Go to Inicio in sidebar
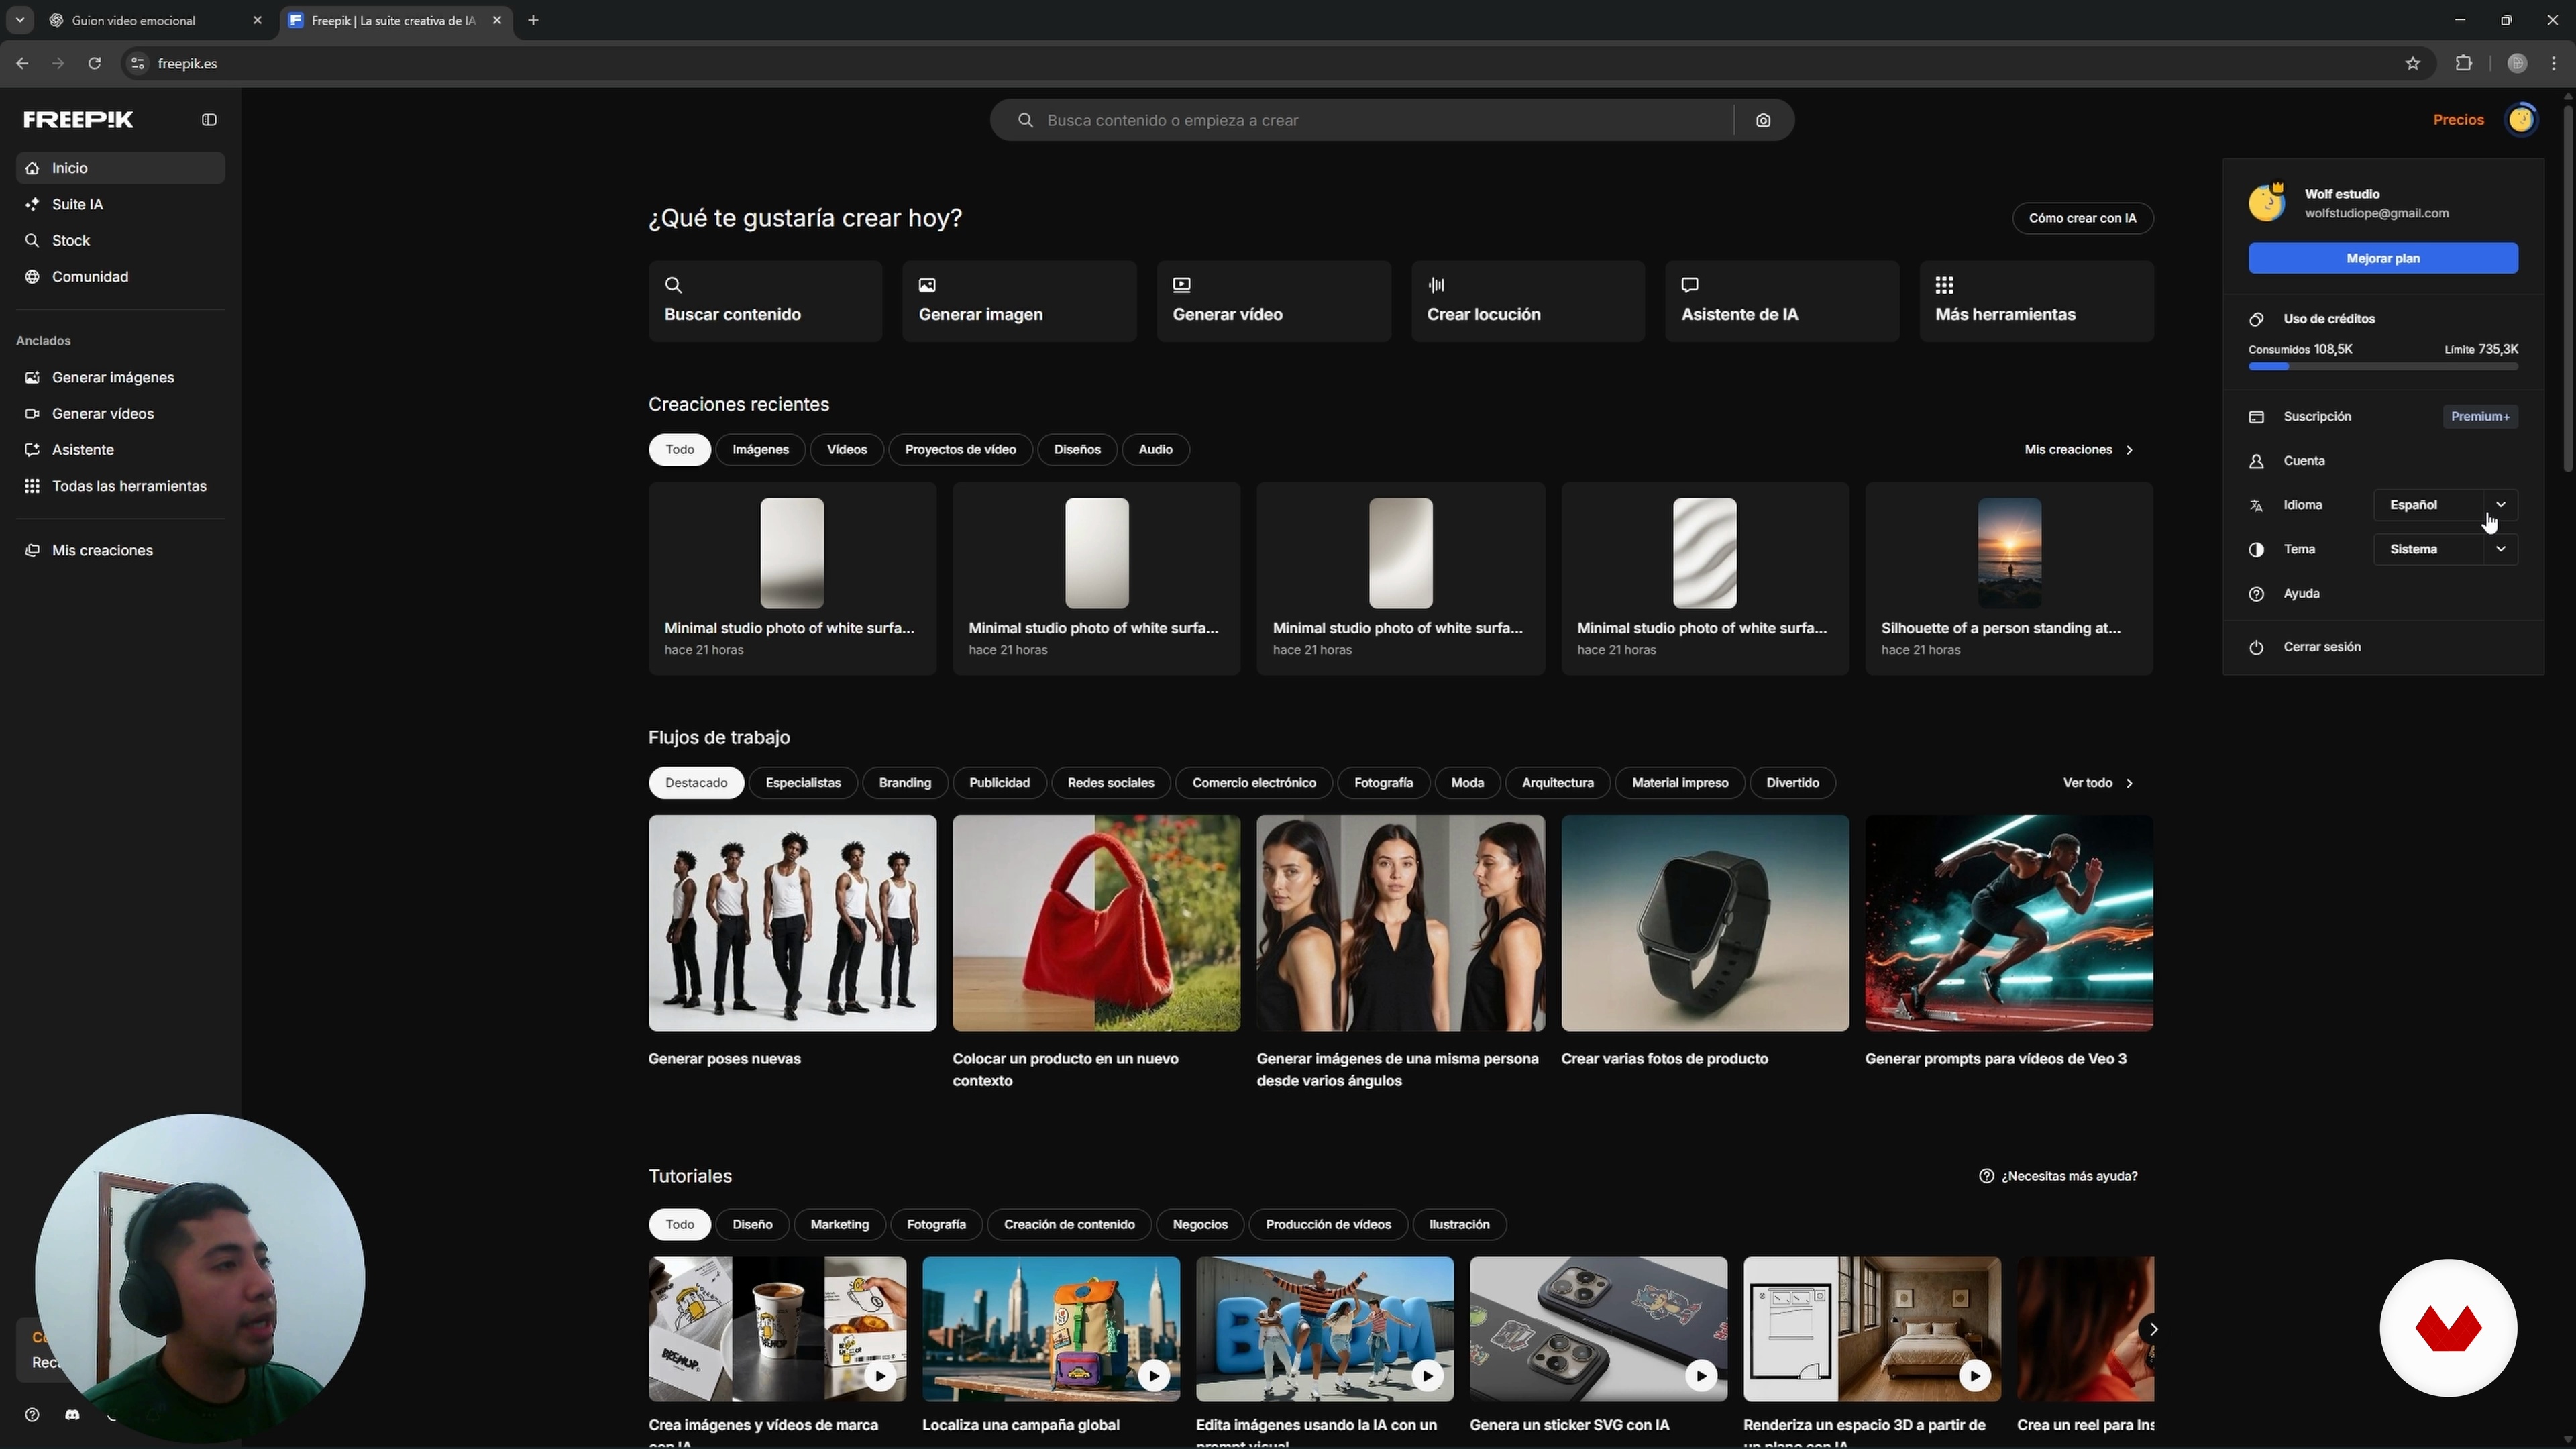This screenshot has height=1449, width=2576. pos(121,168)
